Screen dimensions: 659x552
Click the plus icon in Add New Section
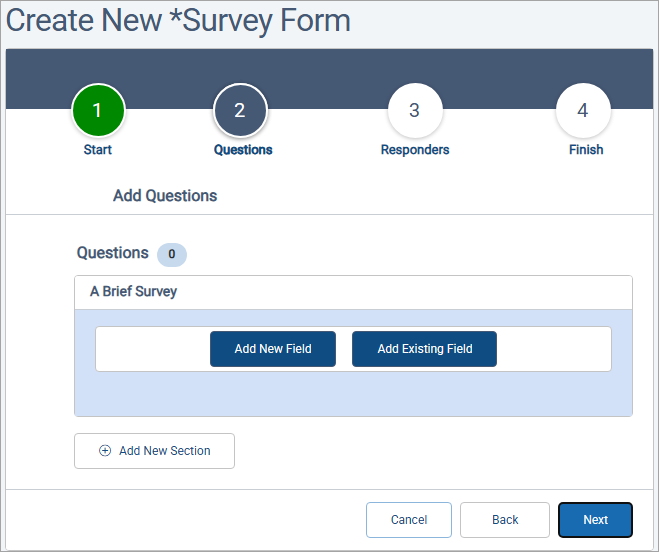pyautogui.click(x=105, y=451)
